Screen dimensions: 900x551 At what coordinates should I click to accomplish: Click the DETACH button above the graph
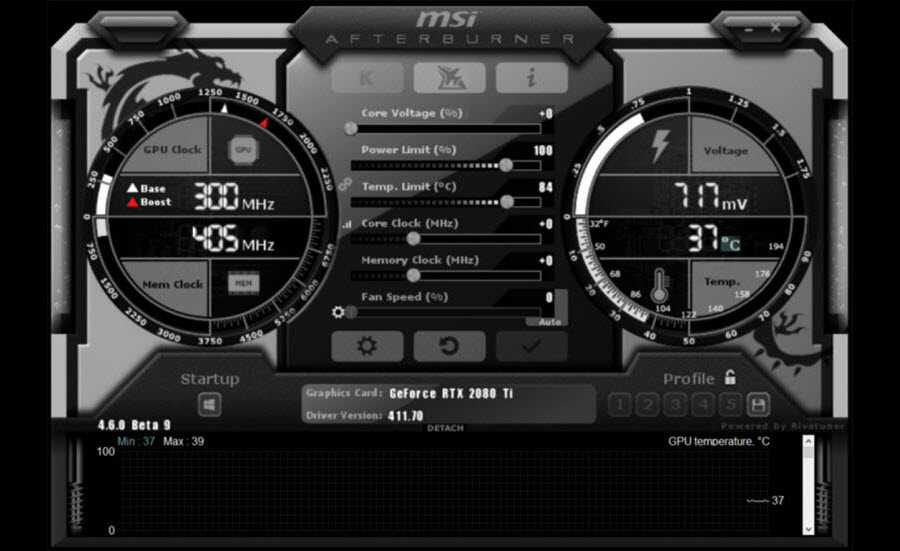click(445, 428)
